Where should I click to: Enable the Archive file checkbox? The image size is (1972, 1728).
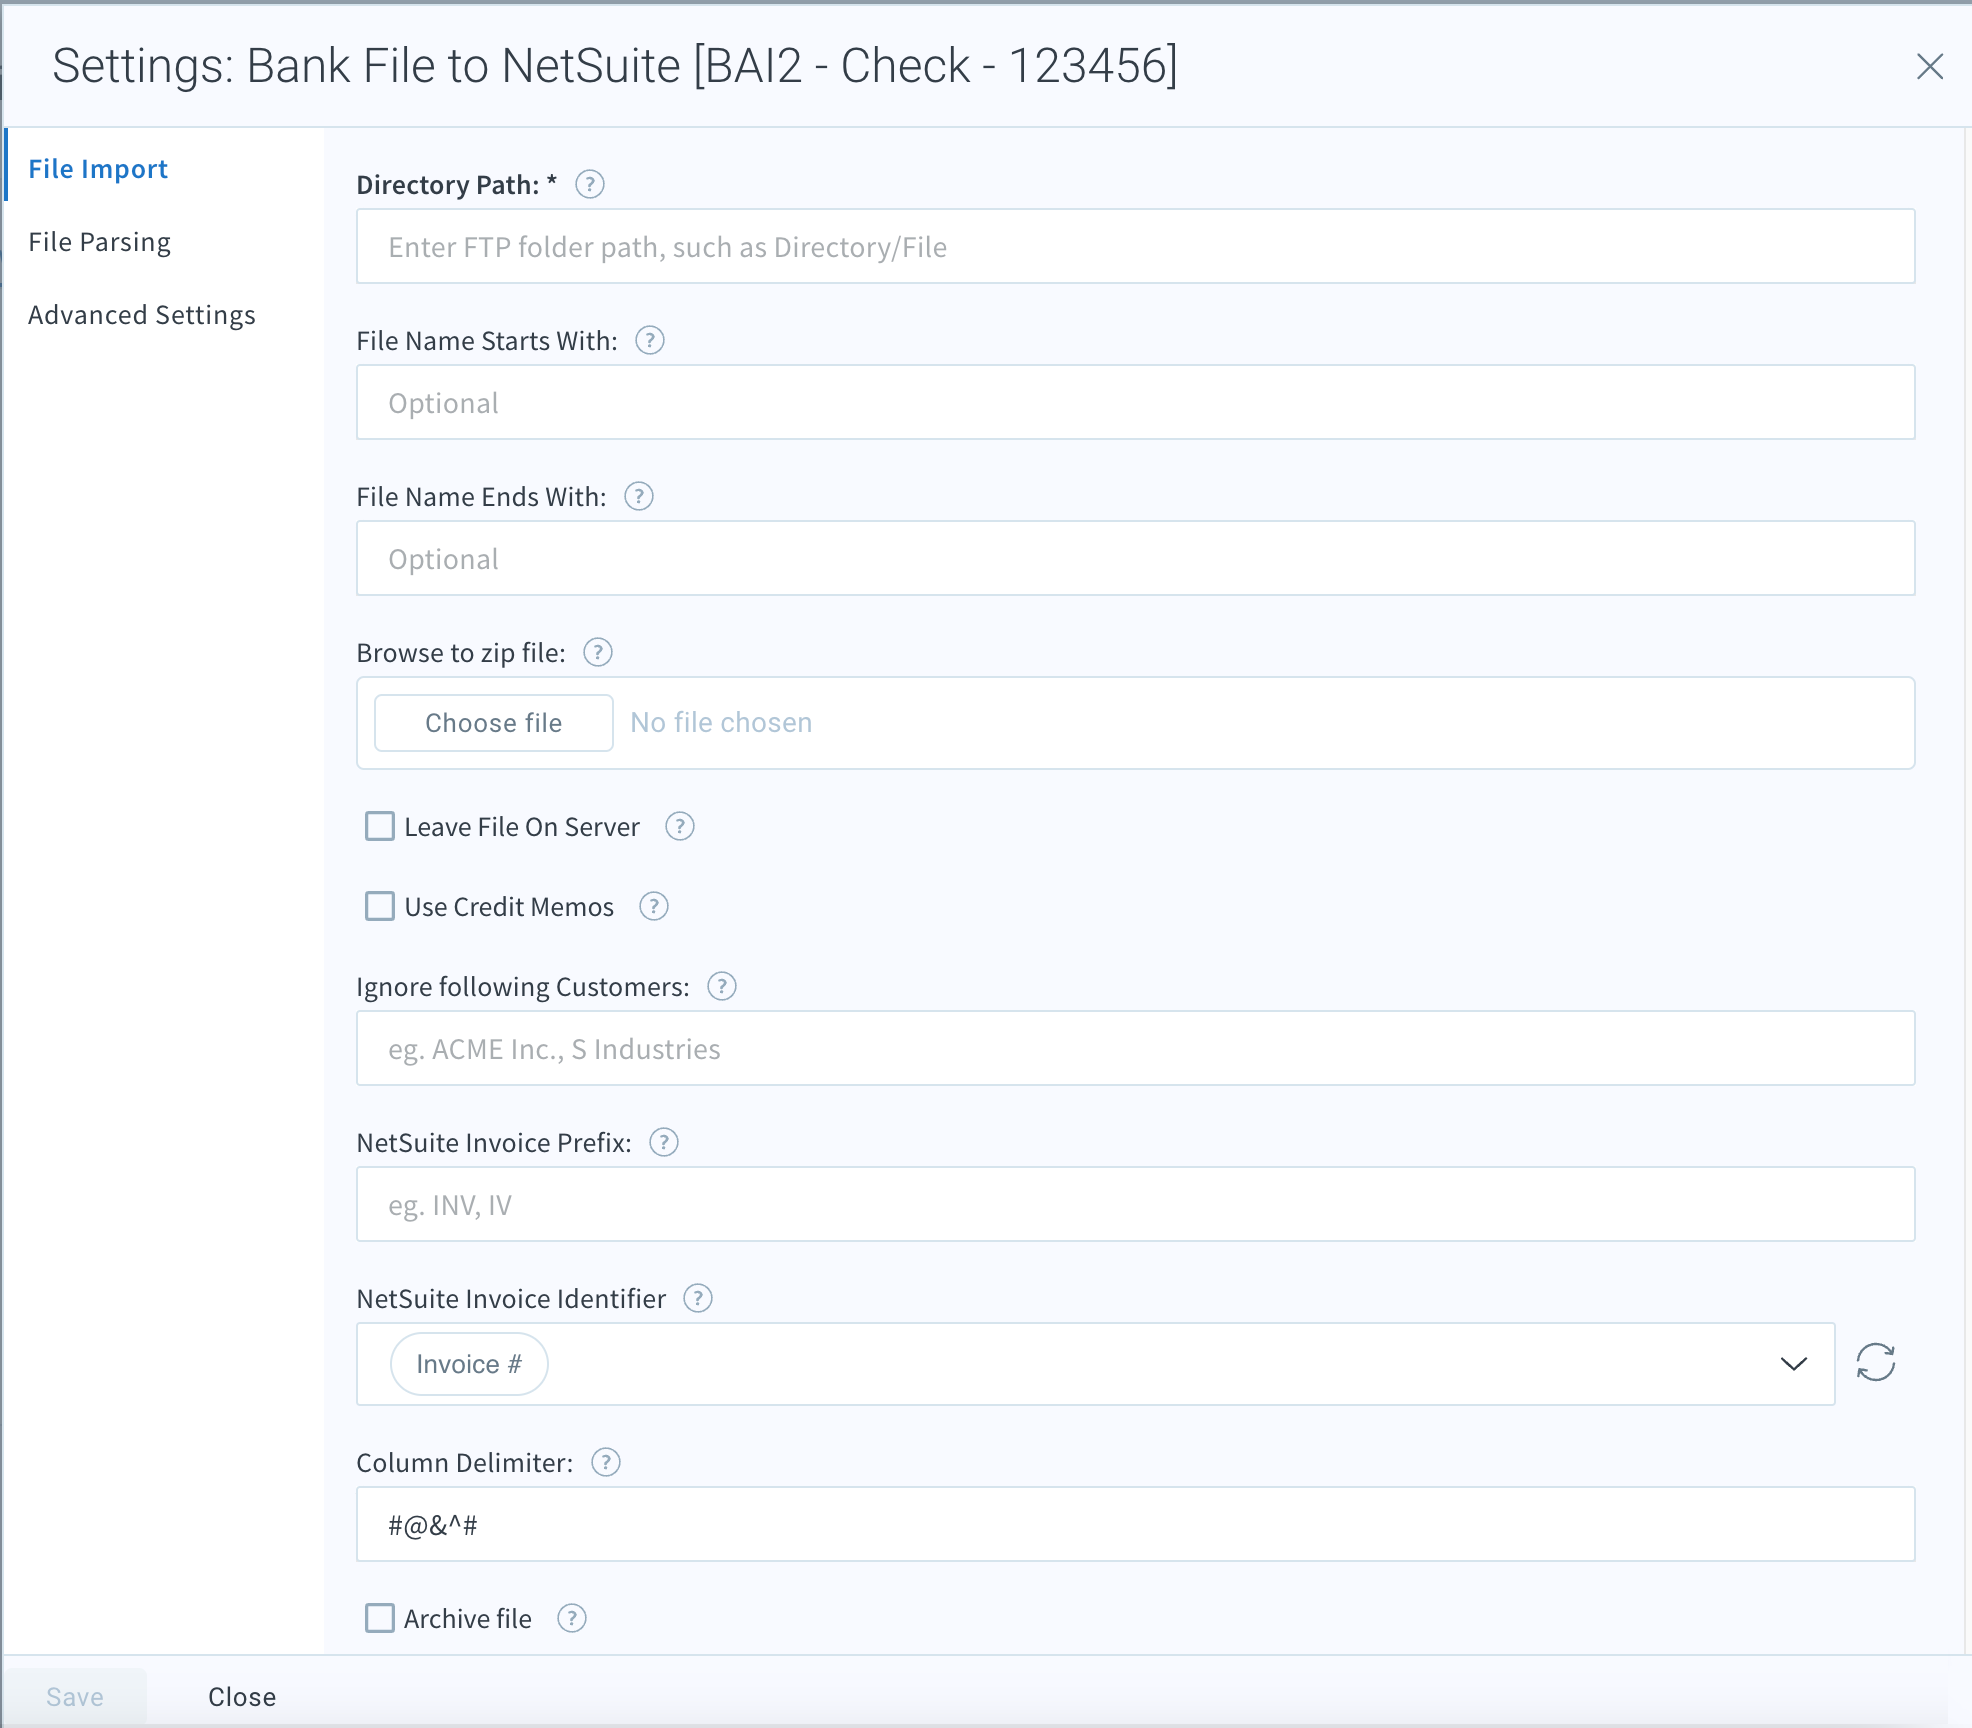379,1618
